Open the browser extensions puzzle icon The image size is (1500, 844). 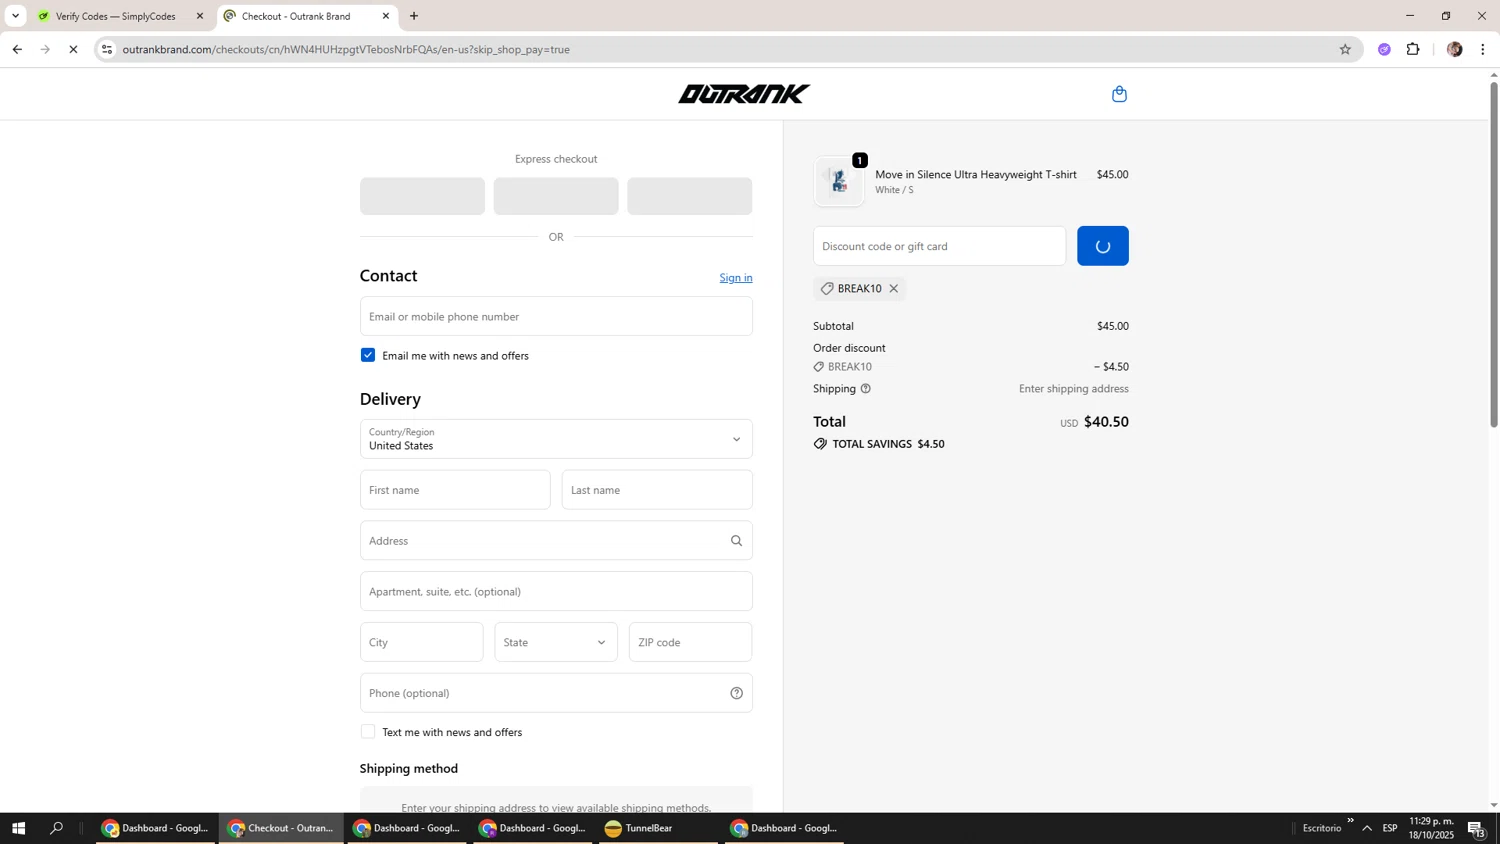point(1413,49)
